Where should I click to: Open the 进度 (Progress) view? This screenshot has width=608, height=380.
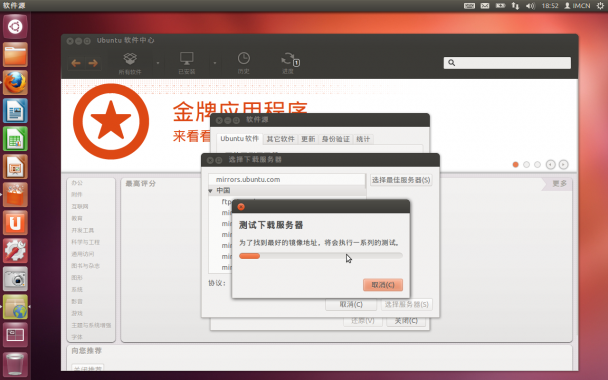289,63
